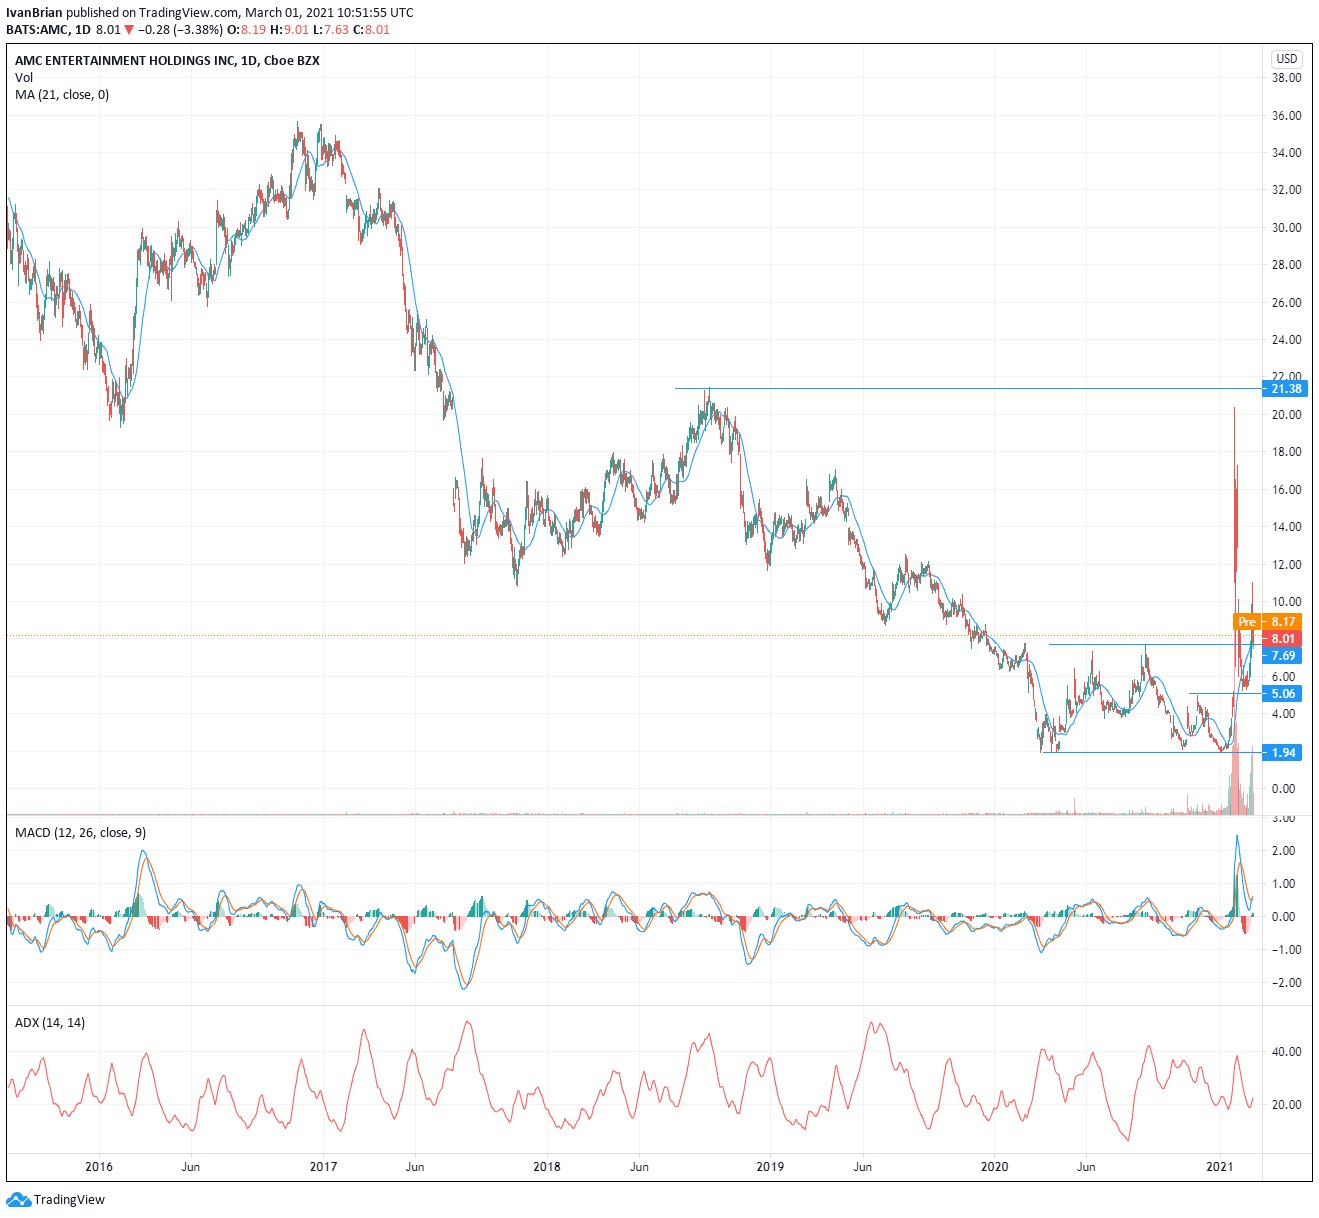The height and width of the screenshot is (1218, 1319).
Task: Click the 30.00 price axis value
Action: click(1286, 228)
